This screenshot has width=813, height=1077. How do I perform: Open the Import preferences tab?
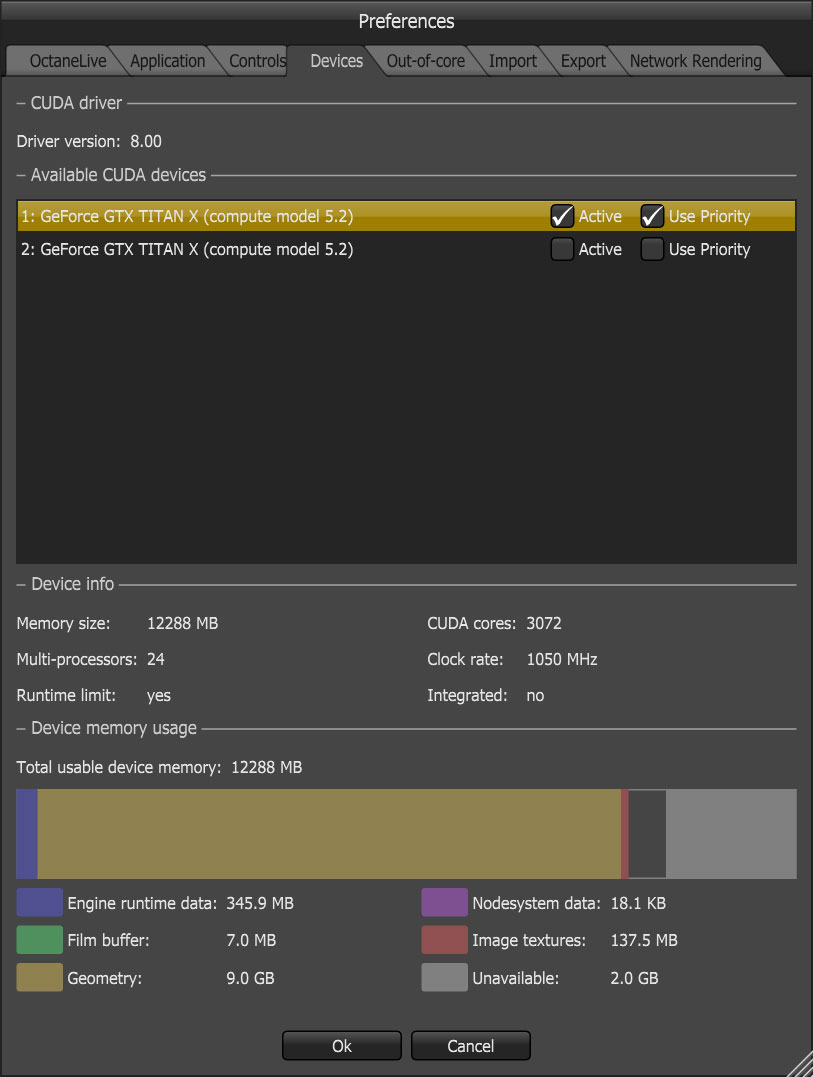[512, 61]
